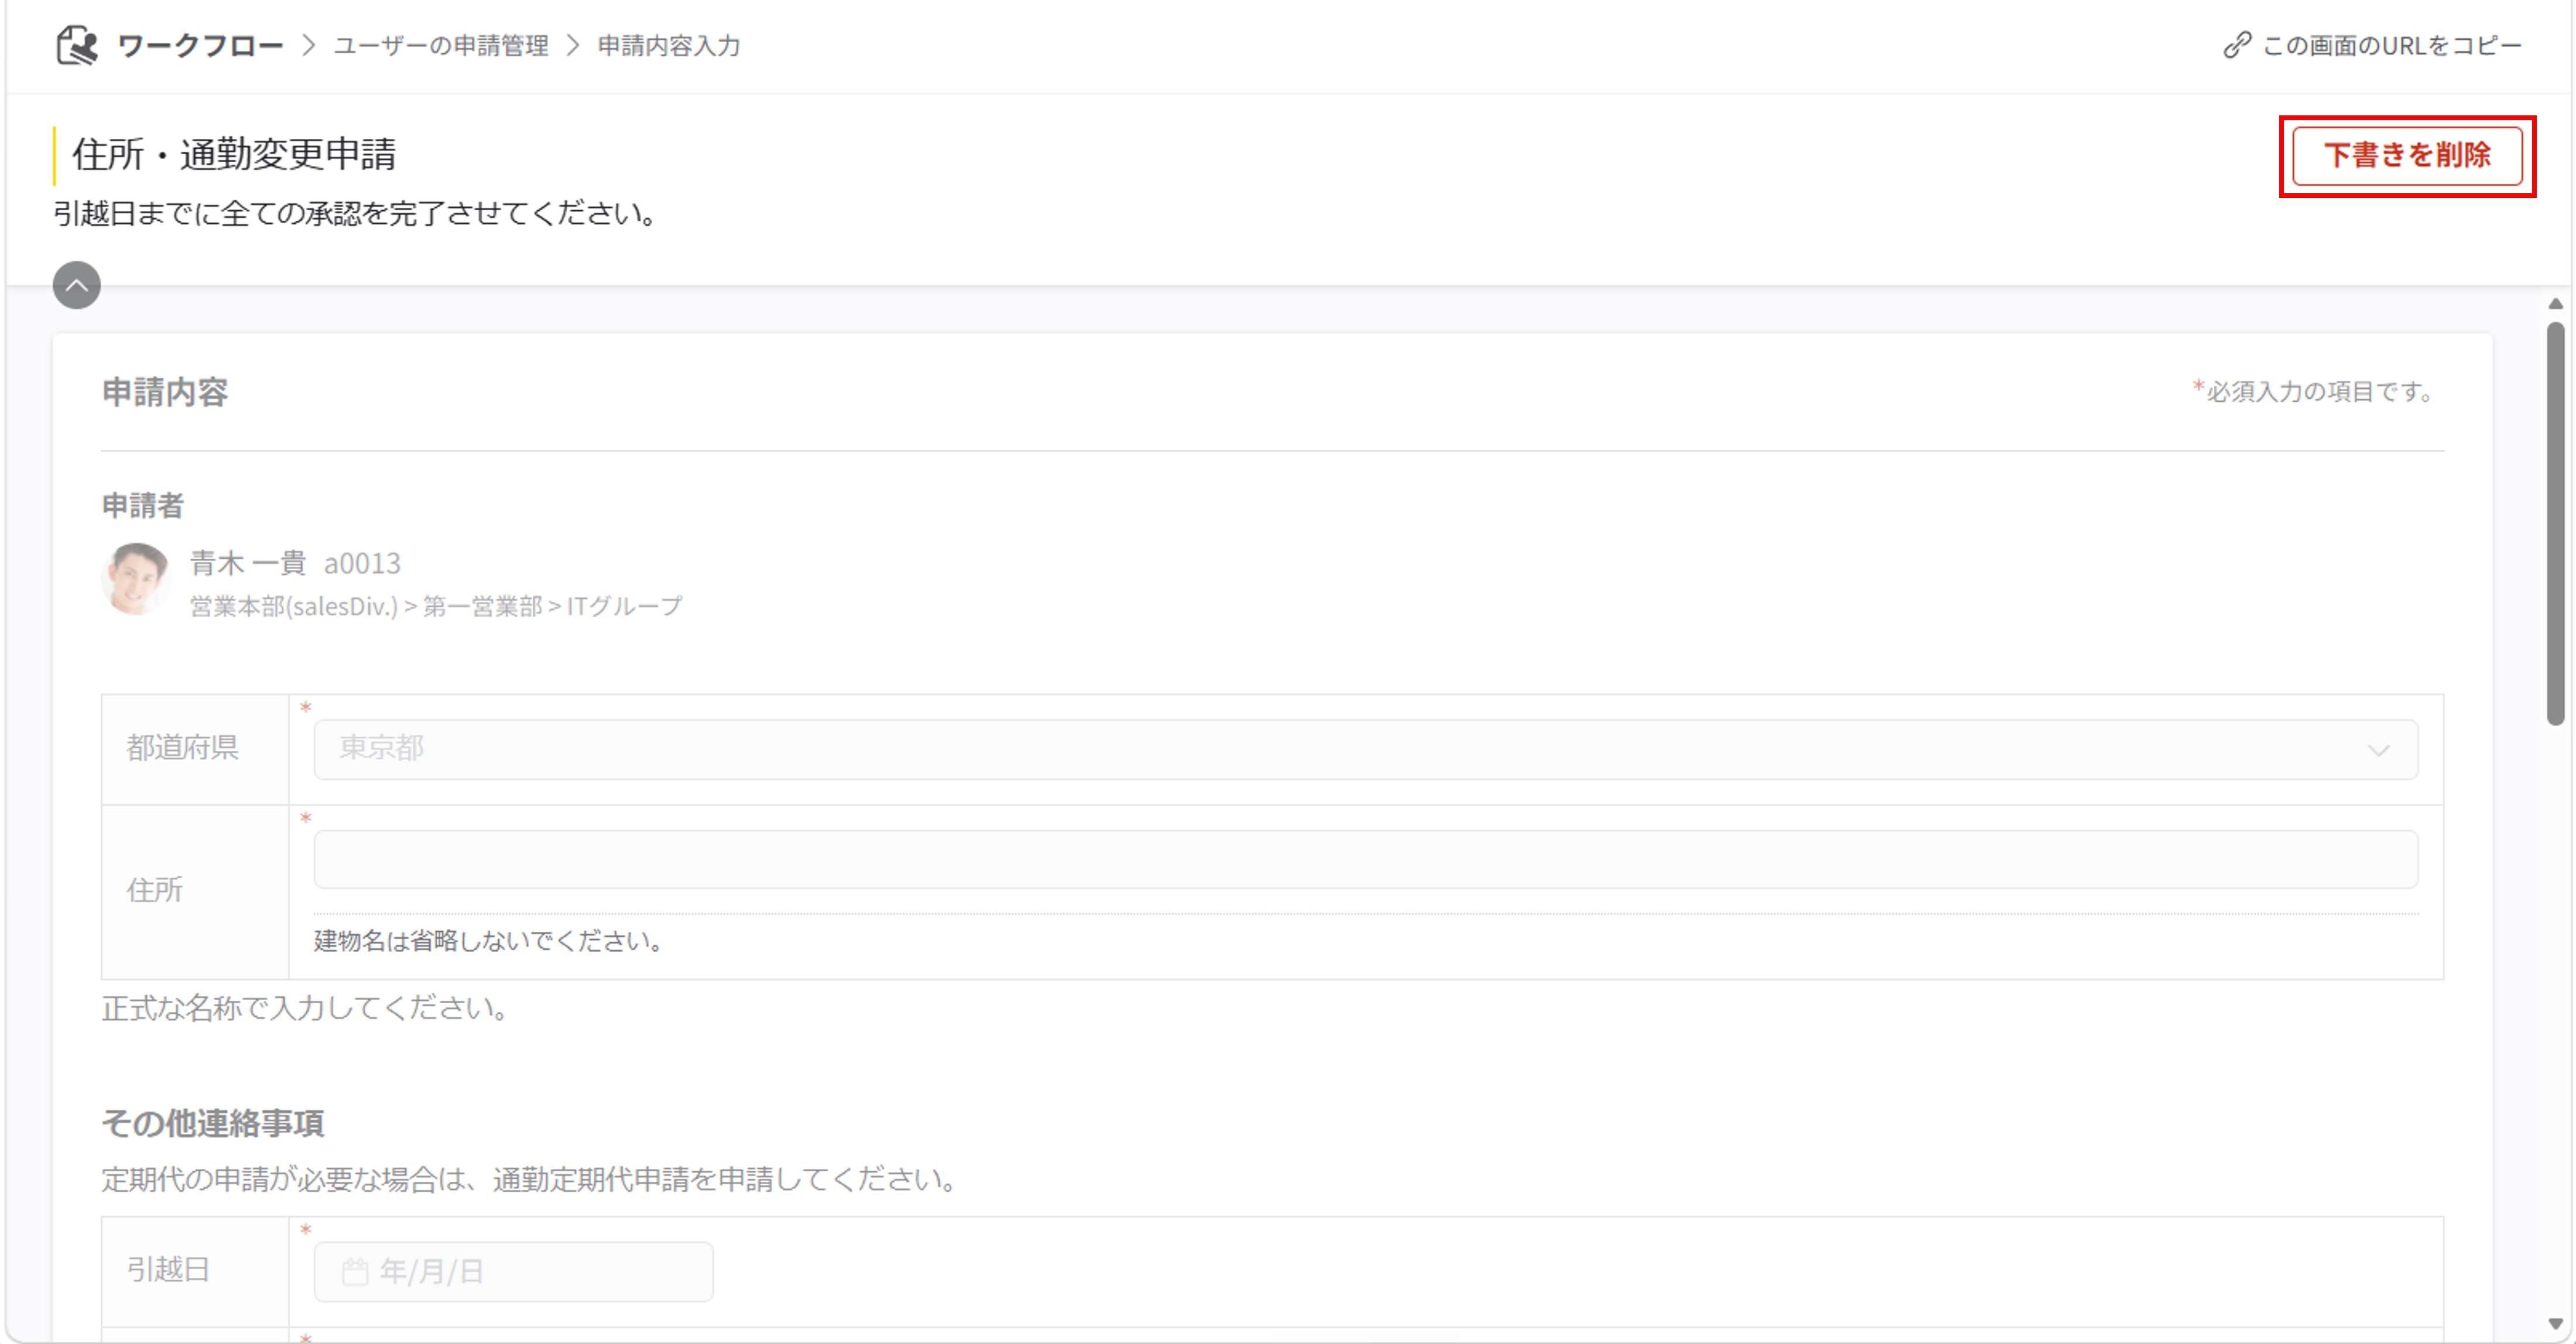The height and width of the screenshot is (1344, 2576).
Task: Click the chain link icon
Action: coord(2237,46)
